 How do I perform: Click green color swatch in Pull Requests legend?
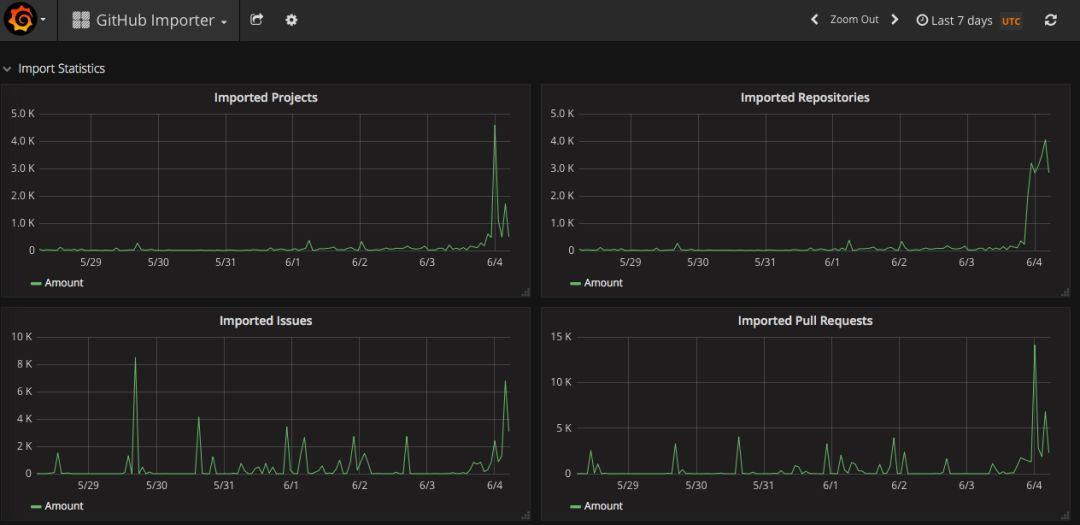tap(575, 507)
